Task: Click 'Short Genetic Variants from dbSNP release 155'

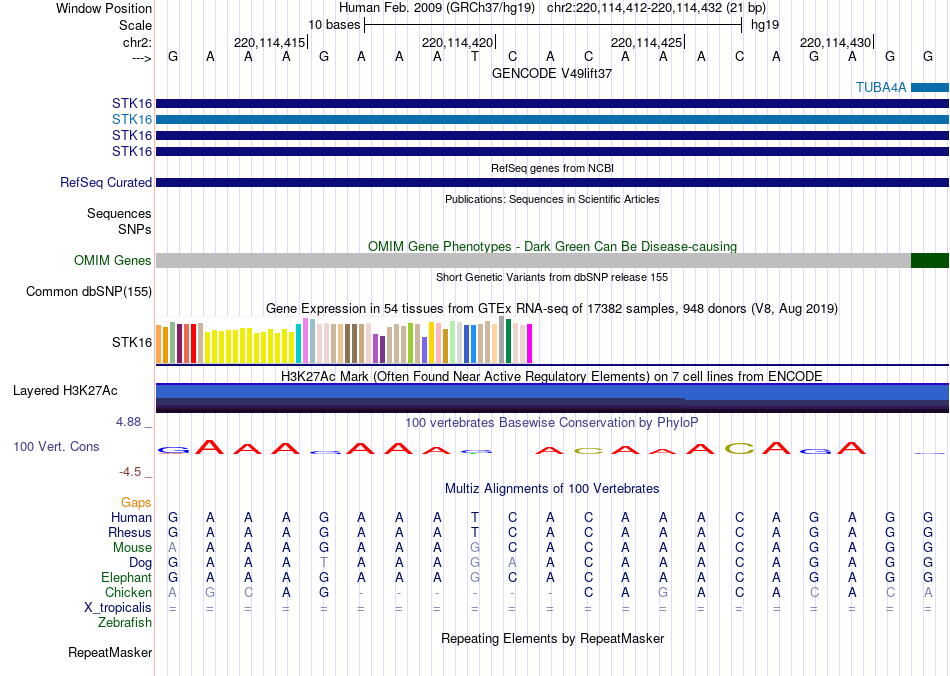Action: (552, 277)
